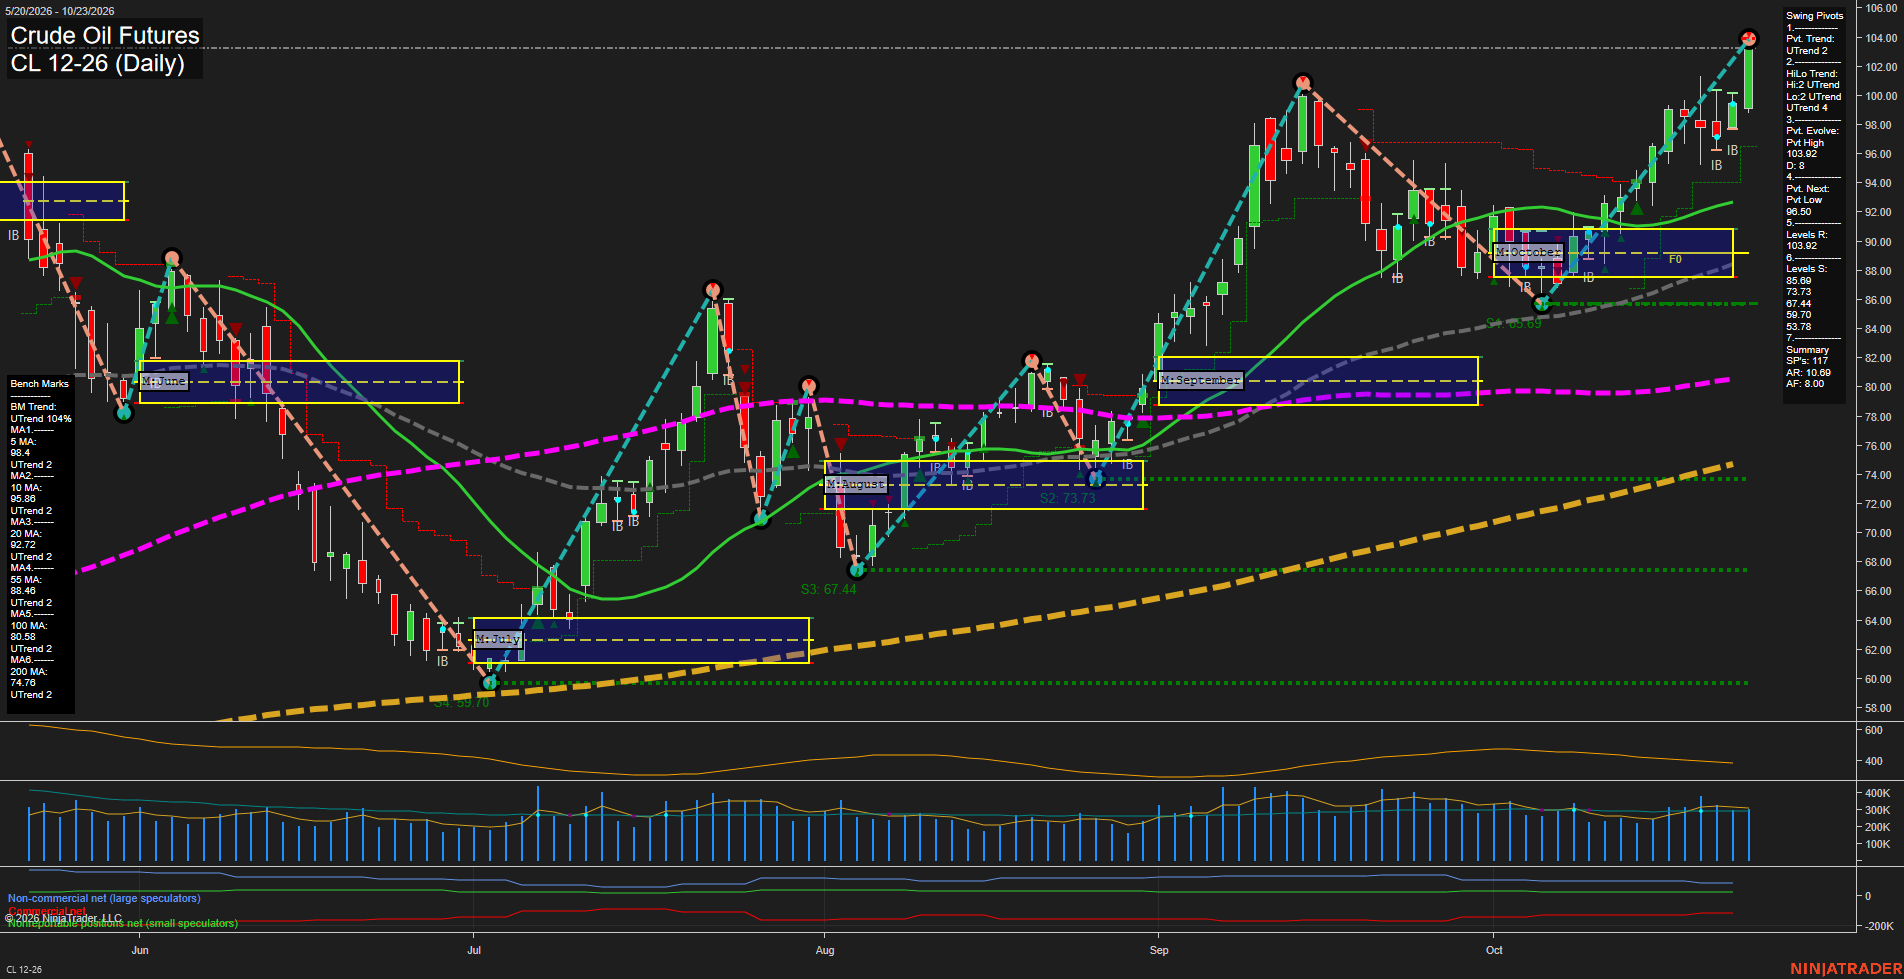Click the 106.00 price axis label
The width and height of the screenshot is (1904, 979).
(x=1881, y=9)
